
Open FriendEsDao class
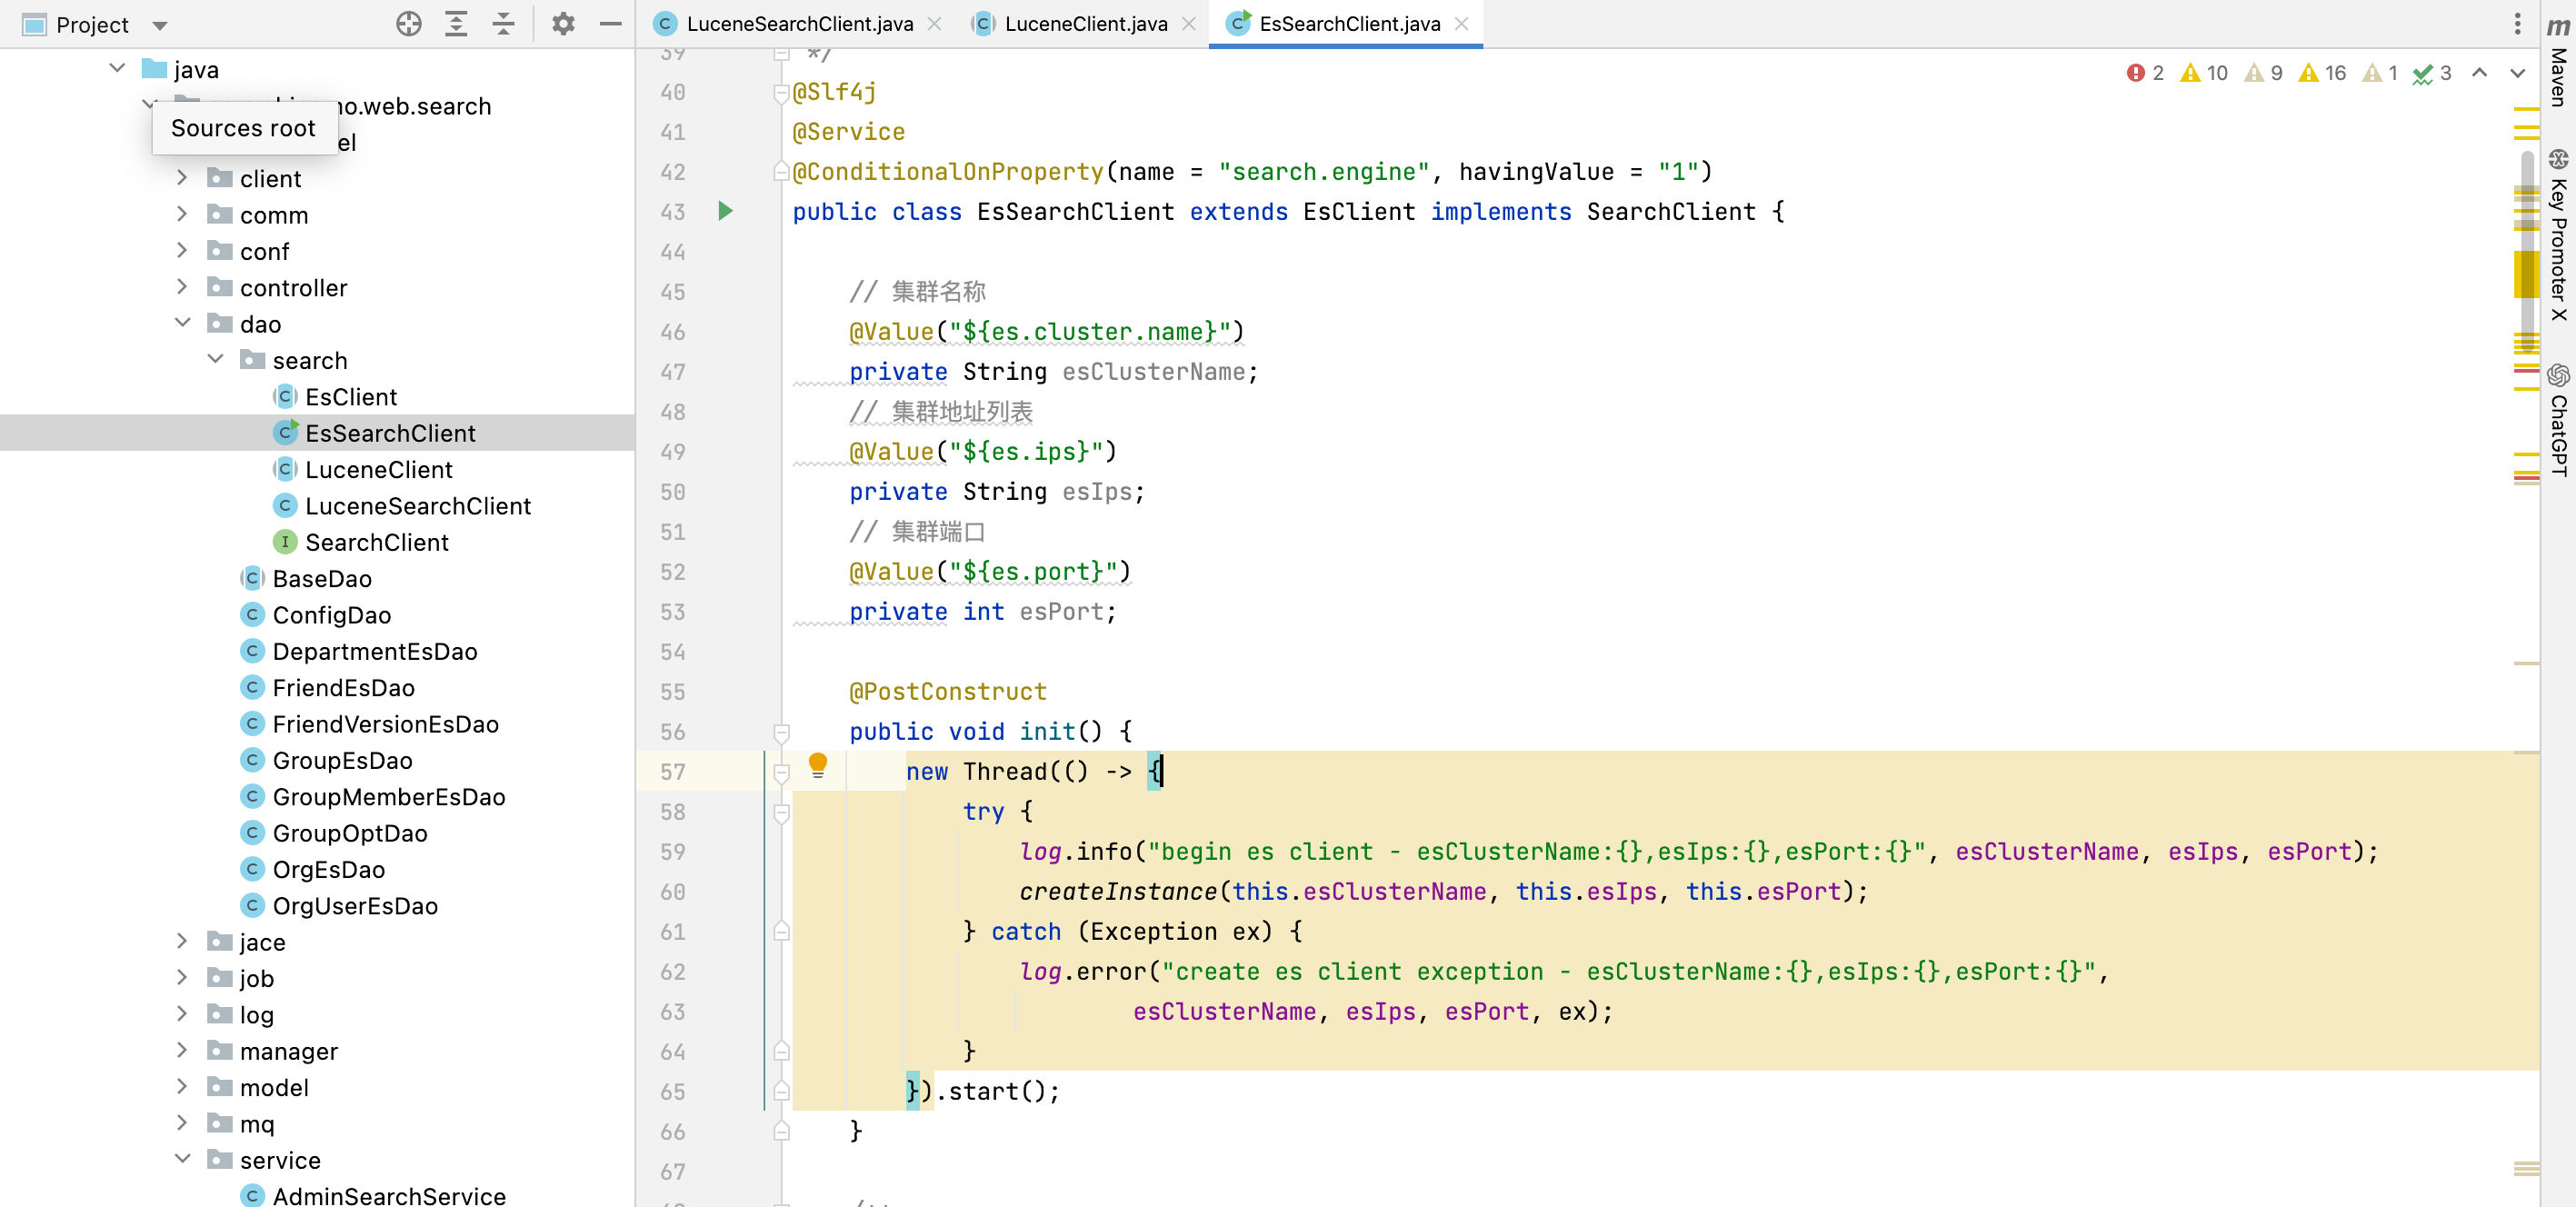point(344,688)
